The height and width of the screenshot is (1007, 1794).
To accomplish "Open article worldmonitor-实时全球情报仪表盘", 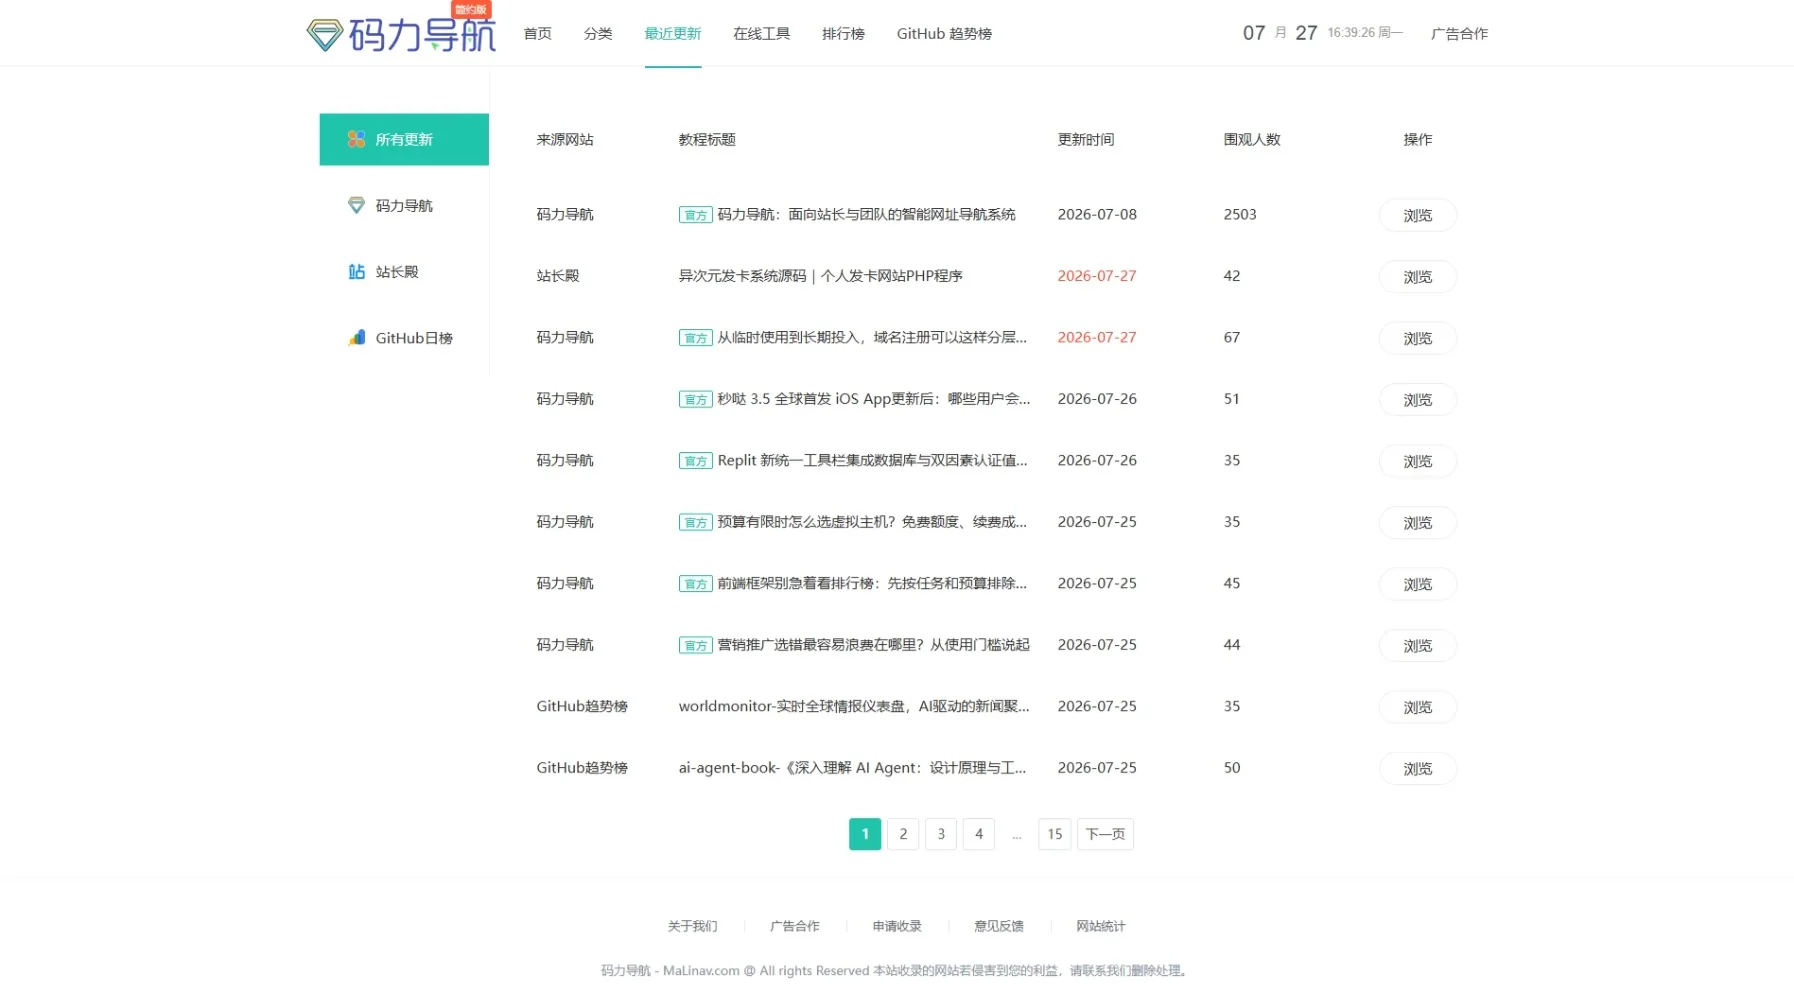I will pyautogui.click(x=854, y=706).
